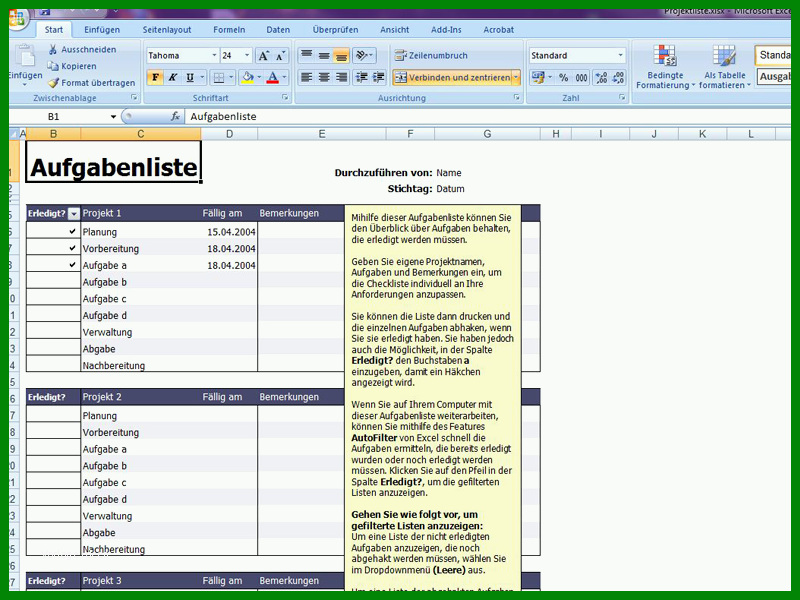This screenshot has width=800, height=600.
Task: Align text to top of cell
Action: (x=306, y=55)
